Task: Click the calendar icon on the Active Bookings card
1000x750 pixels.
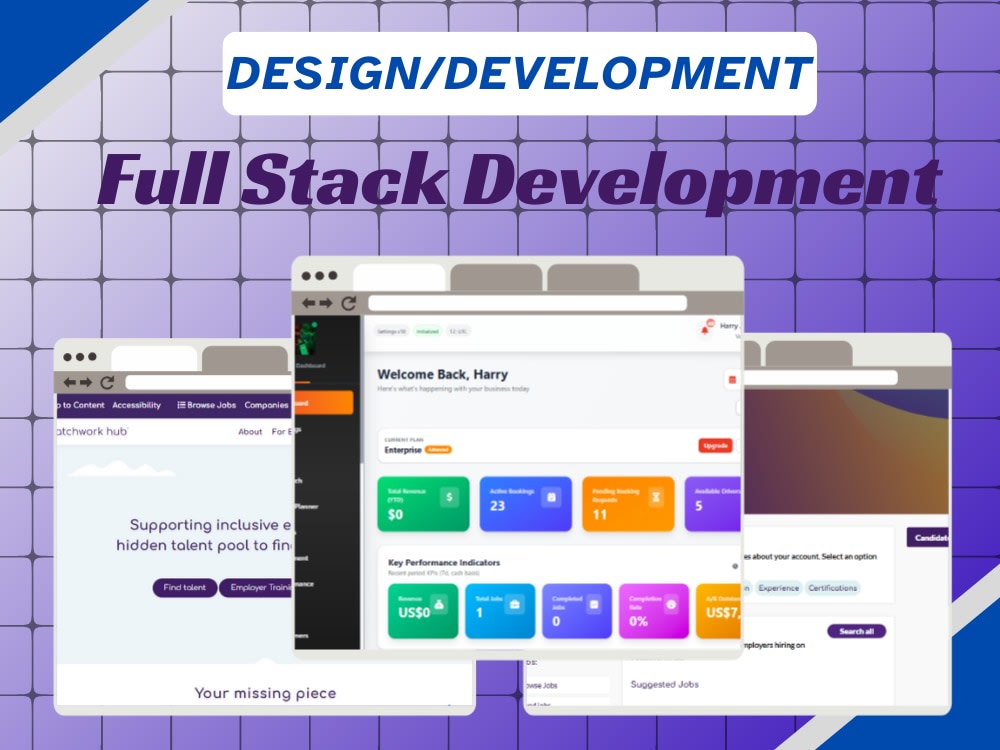Action: 551,497
